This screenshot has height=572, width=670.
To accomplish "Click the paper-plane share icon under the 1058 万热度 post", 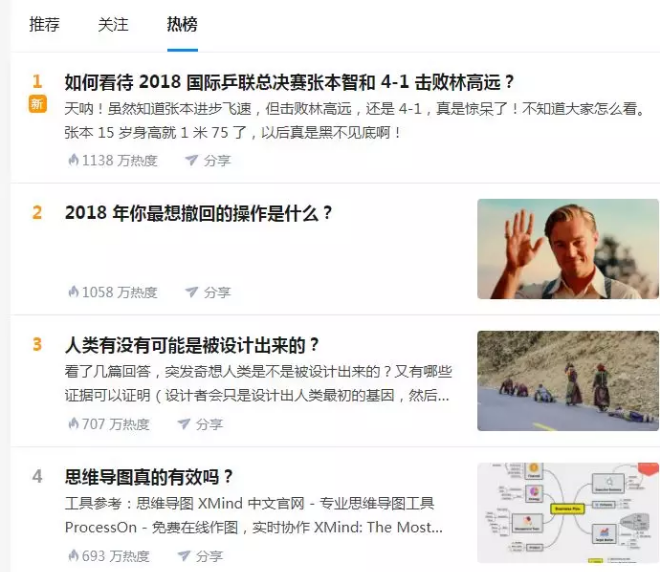I will click(x=191, y=292).
